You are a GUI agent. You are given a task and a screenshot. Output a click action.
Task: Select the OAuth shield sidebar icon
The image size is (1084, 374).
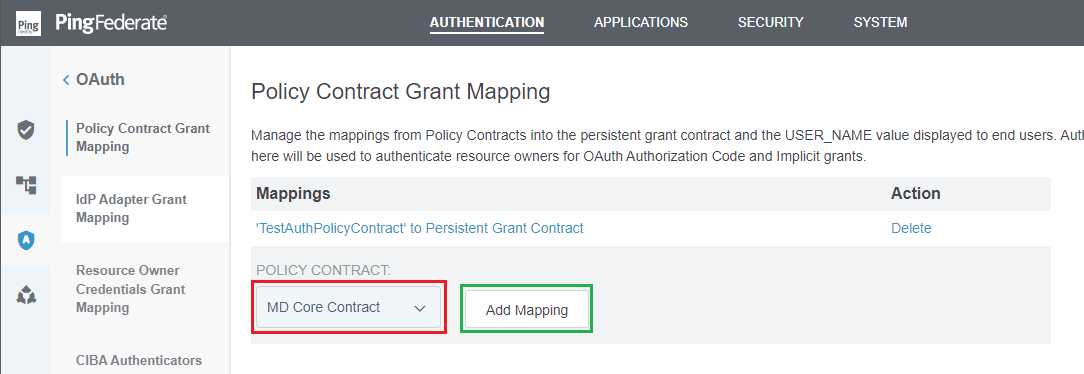[26, 240]
